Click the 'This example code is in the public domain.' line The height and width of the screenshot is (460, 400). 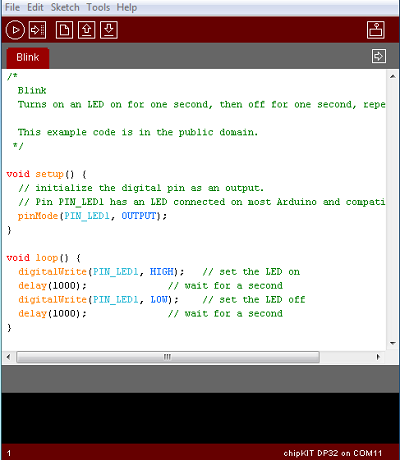coord(138,132)
